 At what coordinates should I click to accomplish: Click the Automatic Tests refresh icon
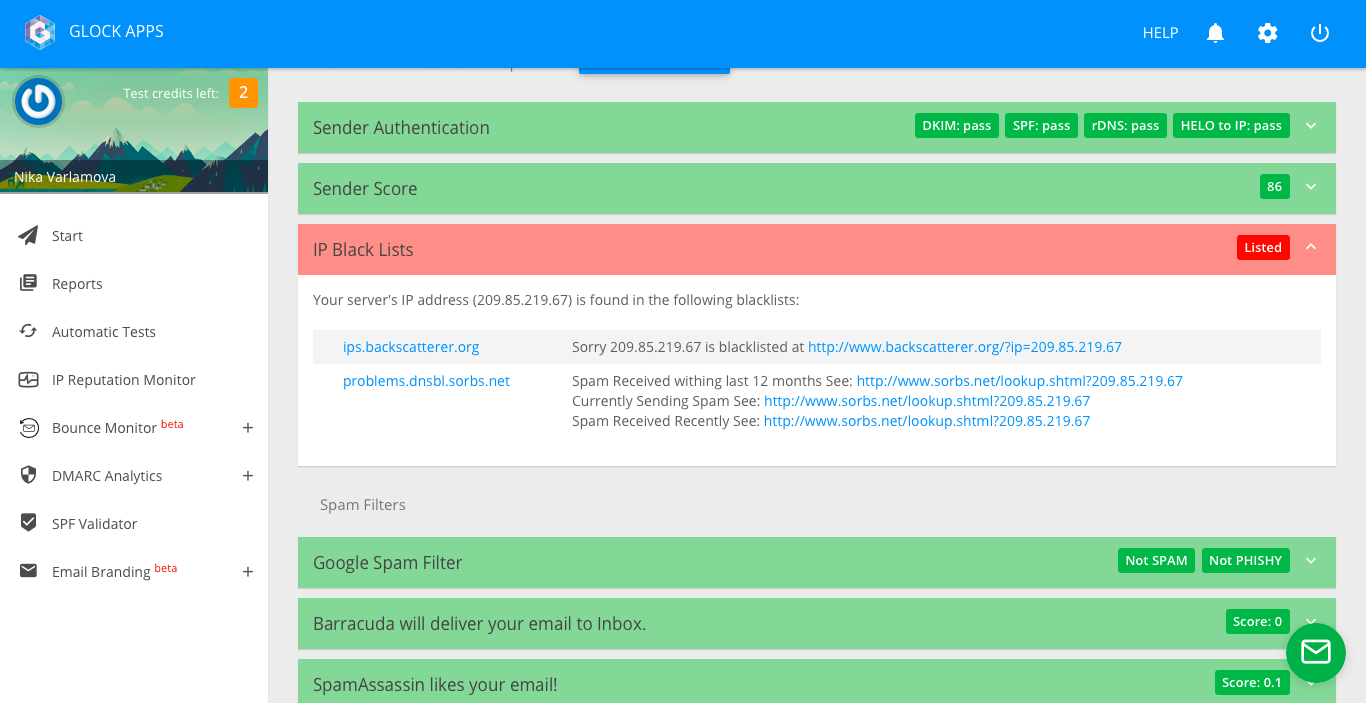coord(29,332)
